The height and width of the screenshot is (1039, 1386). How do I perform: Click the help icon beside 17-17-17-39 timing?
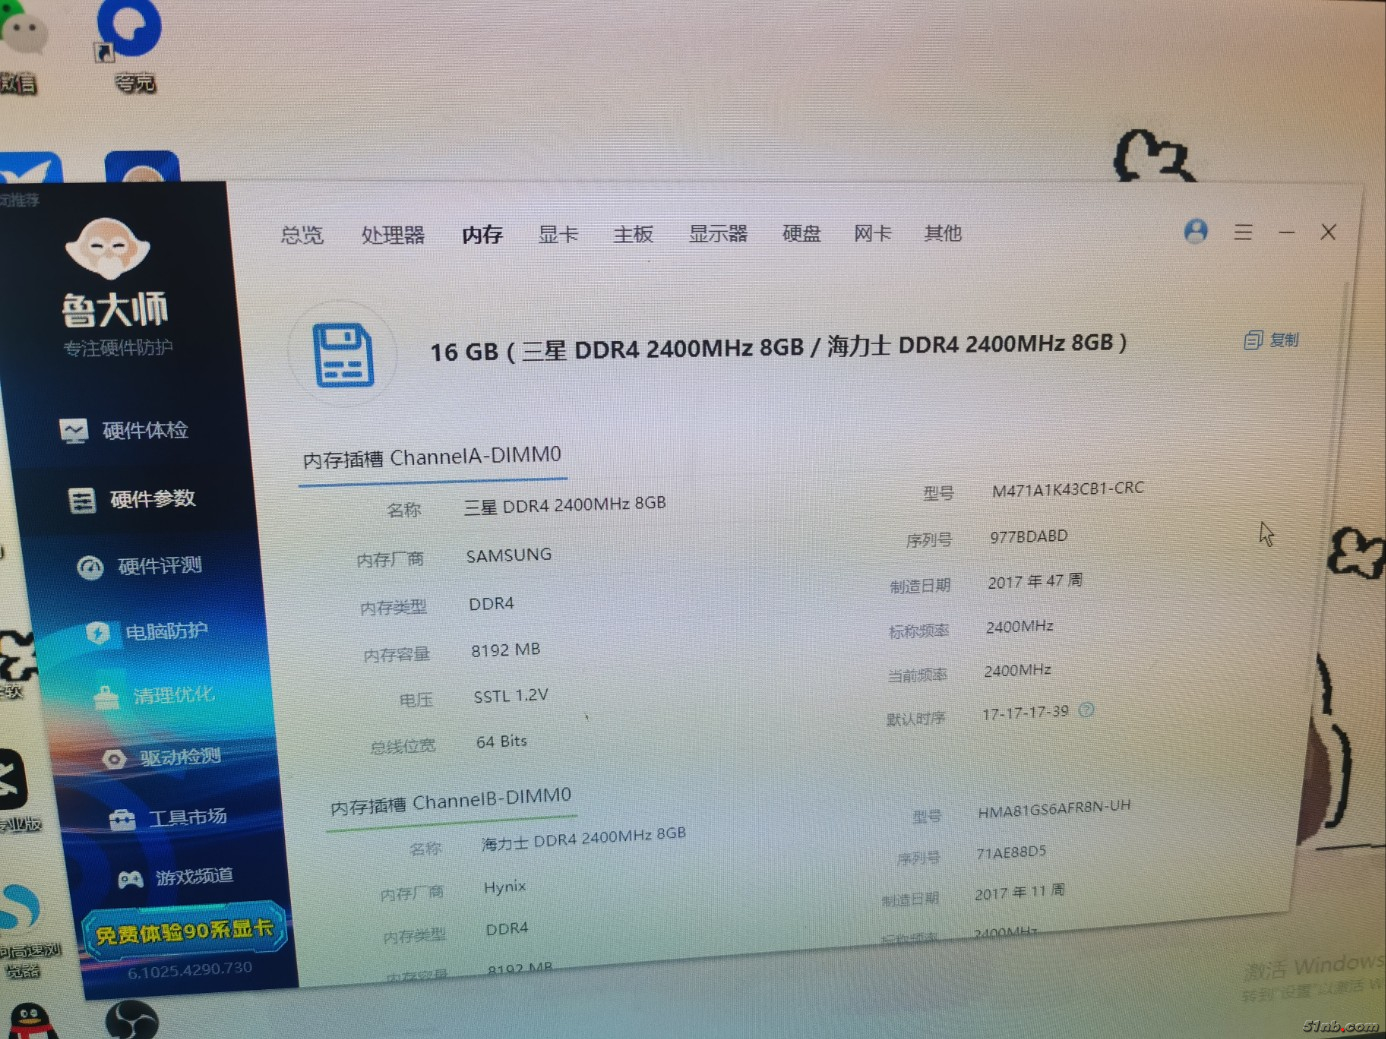1087,710
